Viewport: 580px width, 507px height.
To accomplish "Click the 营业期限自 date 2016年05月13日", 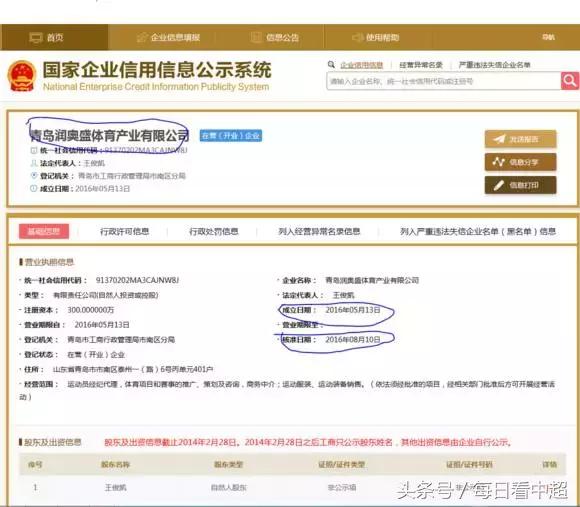I will pyautogui.click(x=102, y=325).
